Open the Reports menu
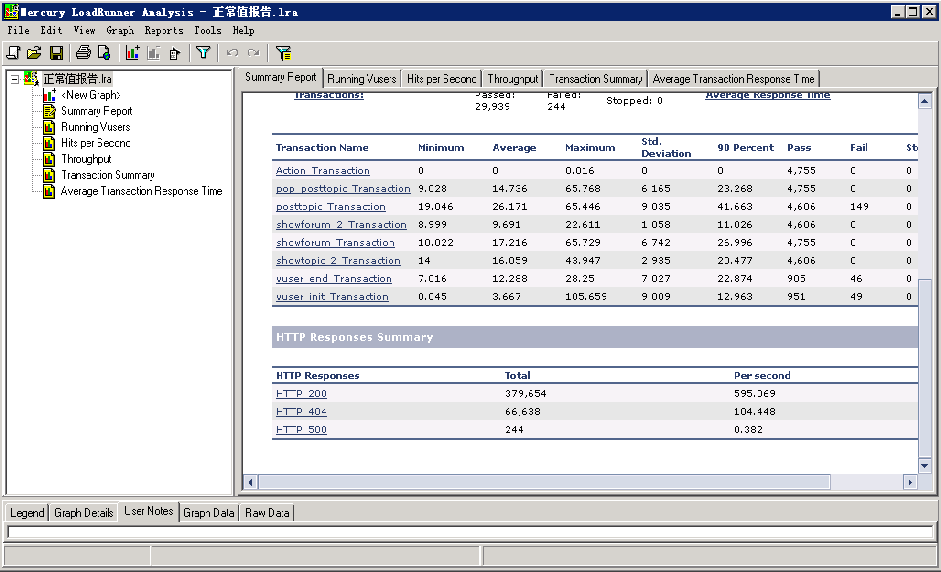941x572 pixels. coord(163,30)
